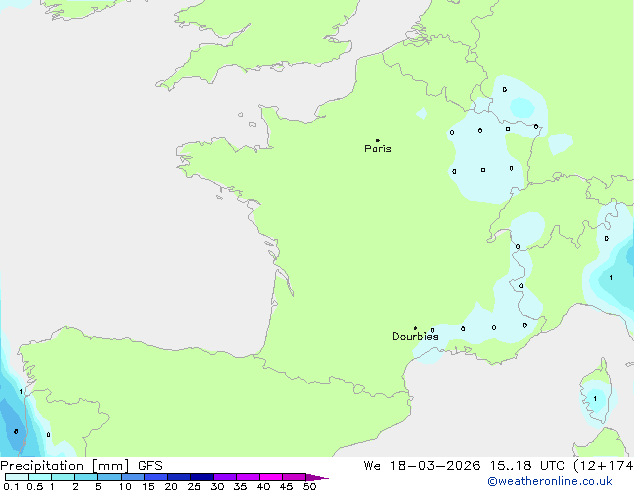Click the 1 mm value over northern Italy
Viewport: 634px width, 490px height.
click(x=610, y=277)
